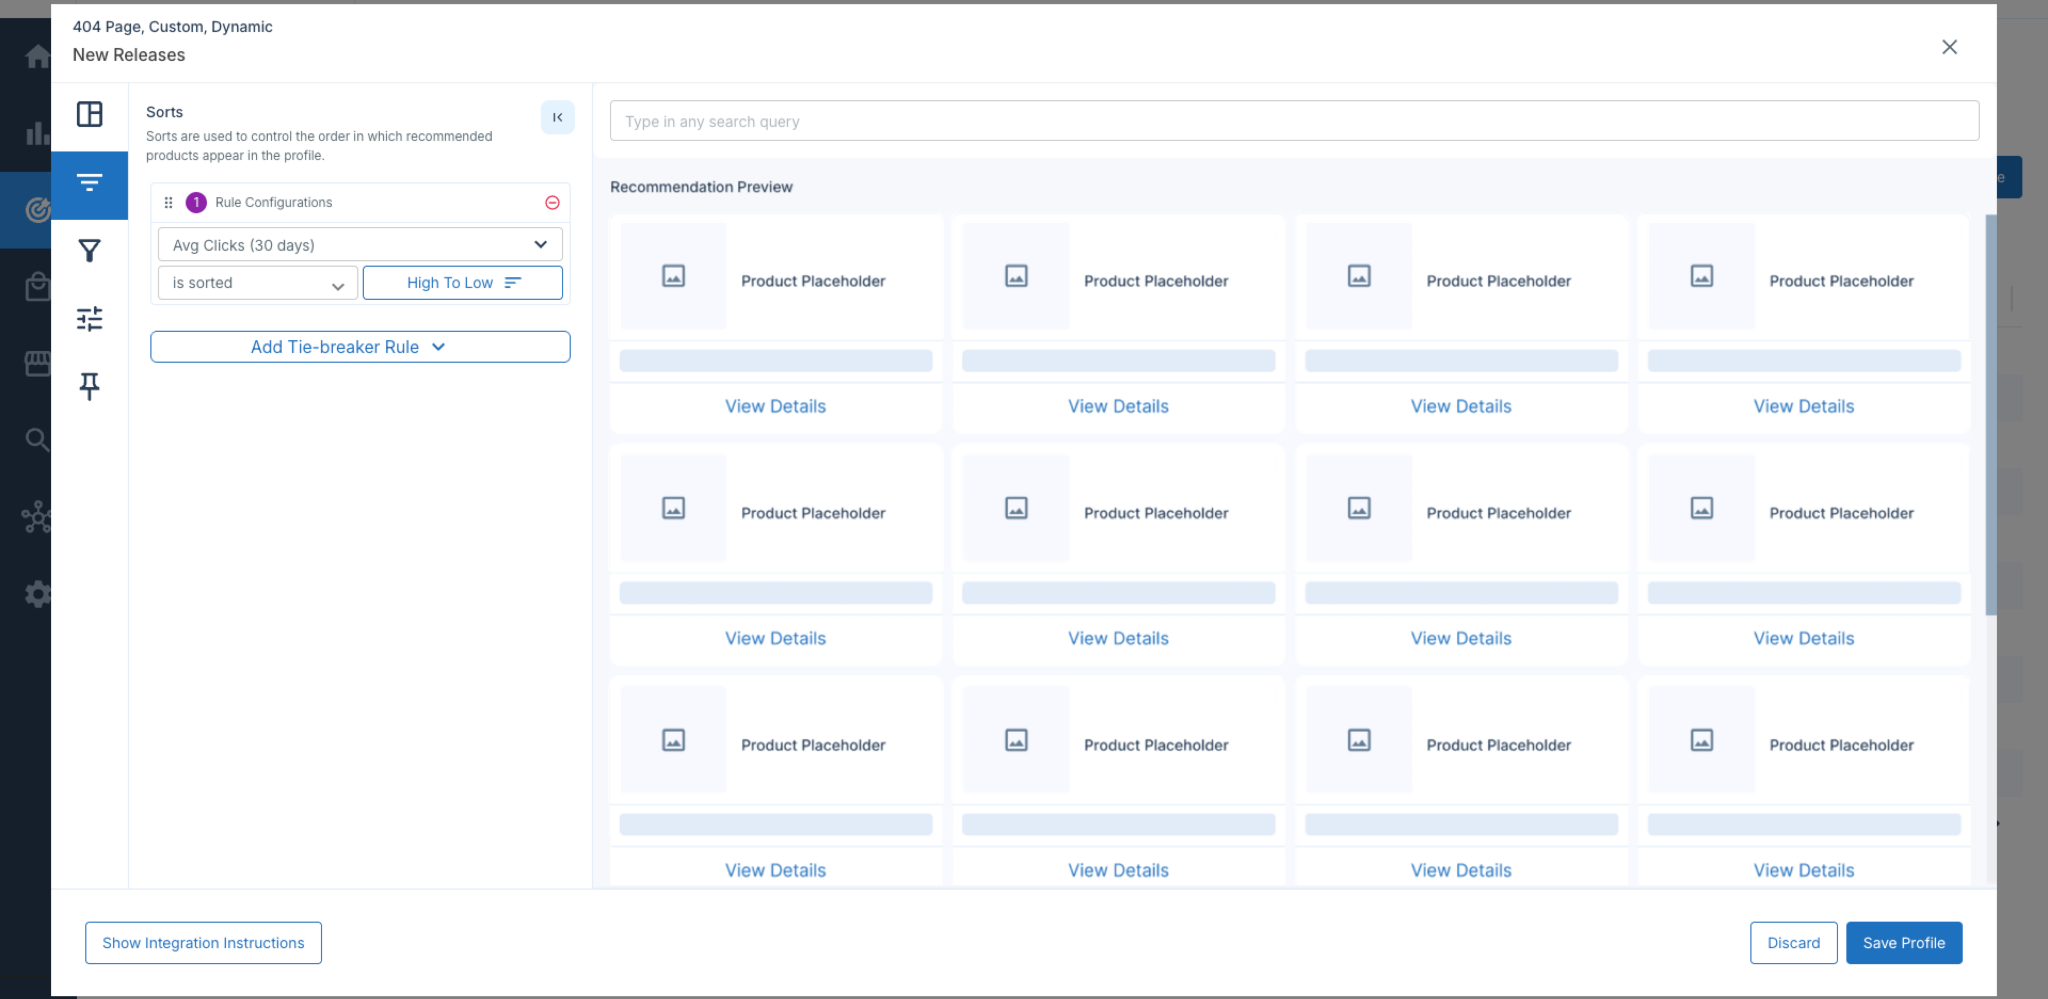Click Show Integration Instructions button

[x=203, y=943]
